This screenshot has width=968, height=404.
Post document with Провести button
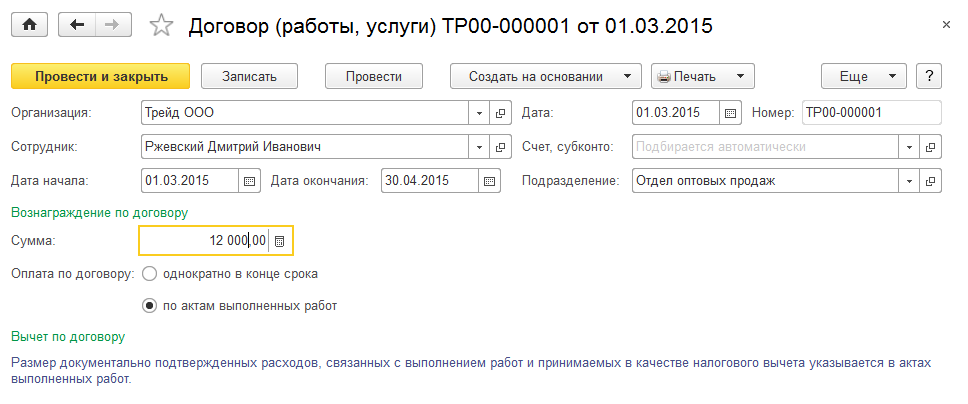tap(373, 77)
